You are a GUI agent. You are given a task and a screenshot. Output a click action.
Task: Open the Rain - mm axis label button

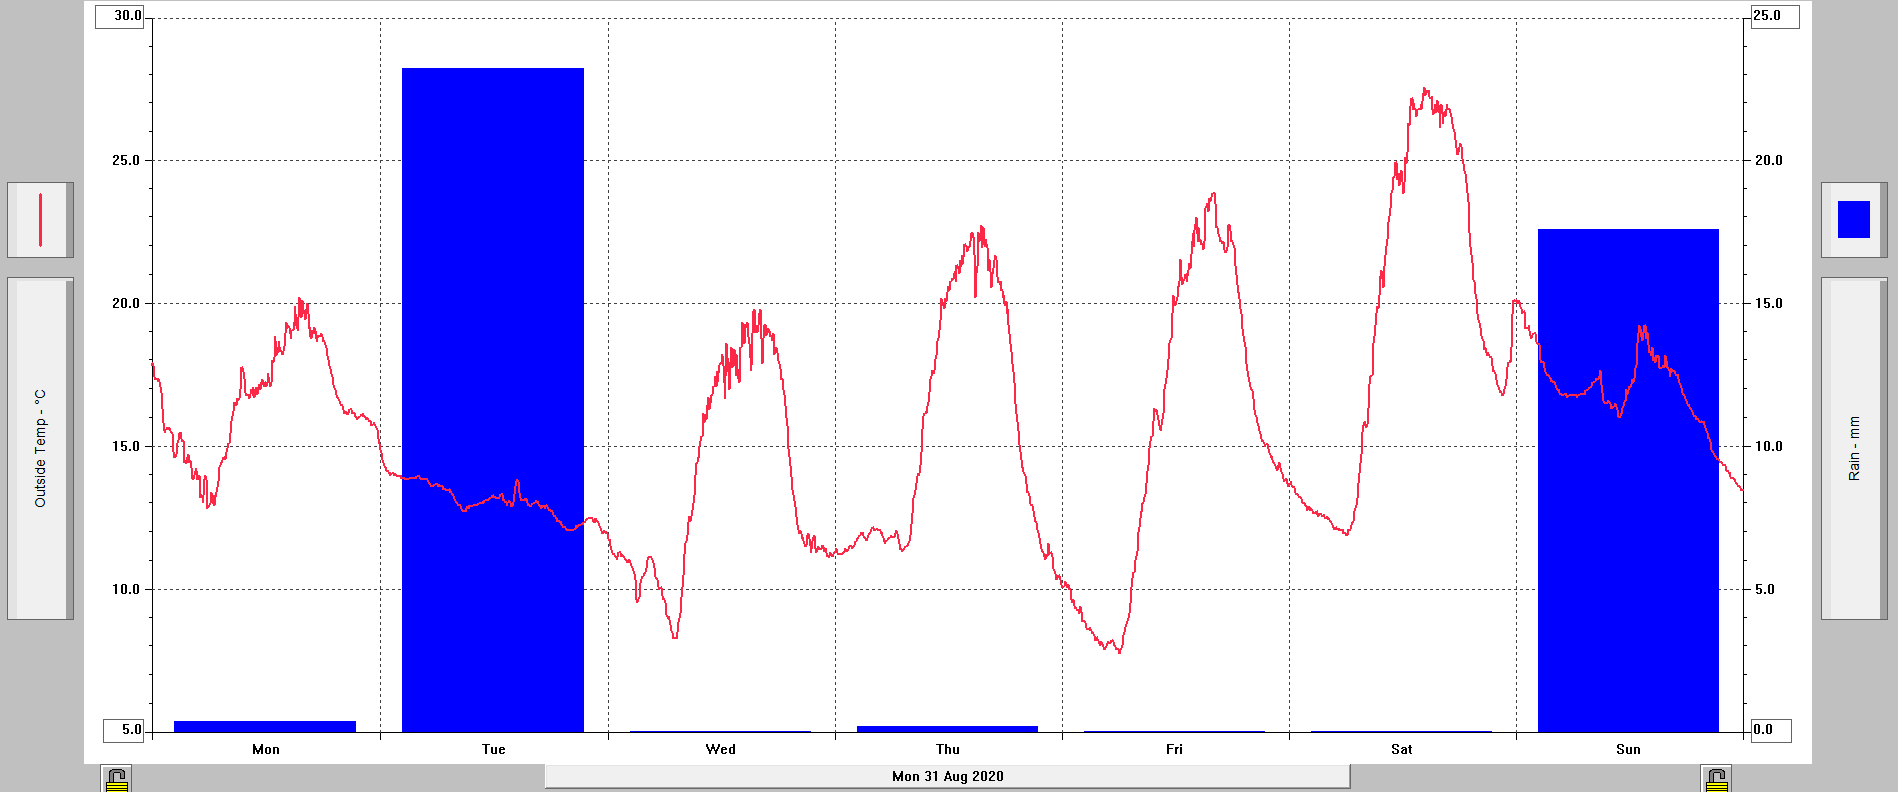(x=1853, y=448)
